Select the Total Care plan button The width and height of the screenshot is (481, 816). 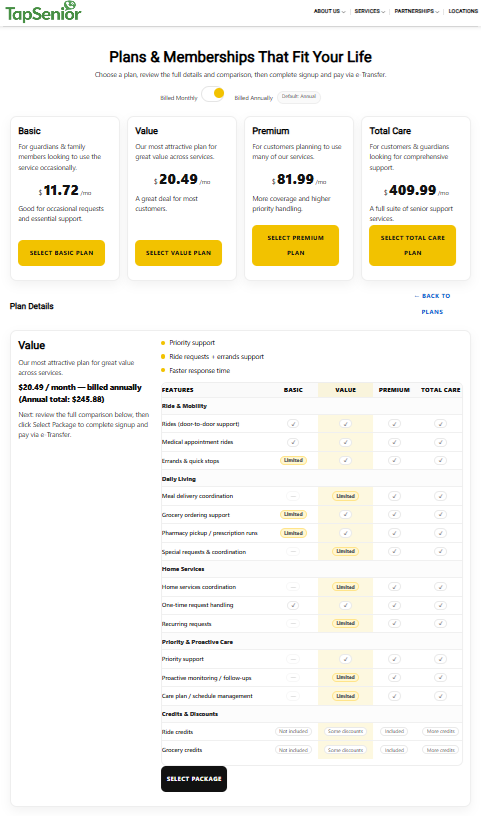pyautogui.click(x=413, y=245)
